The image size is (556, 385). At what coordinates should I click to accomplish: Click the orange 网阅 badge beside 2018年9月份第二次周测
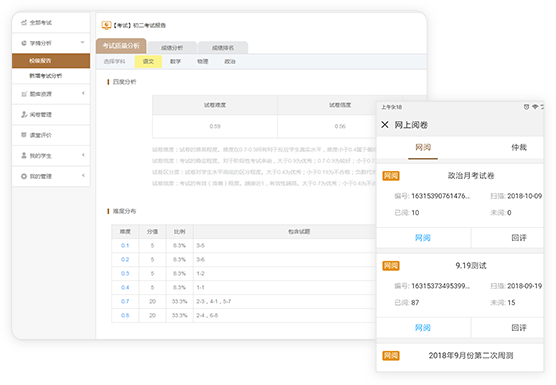tap(391, 356)
